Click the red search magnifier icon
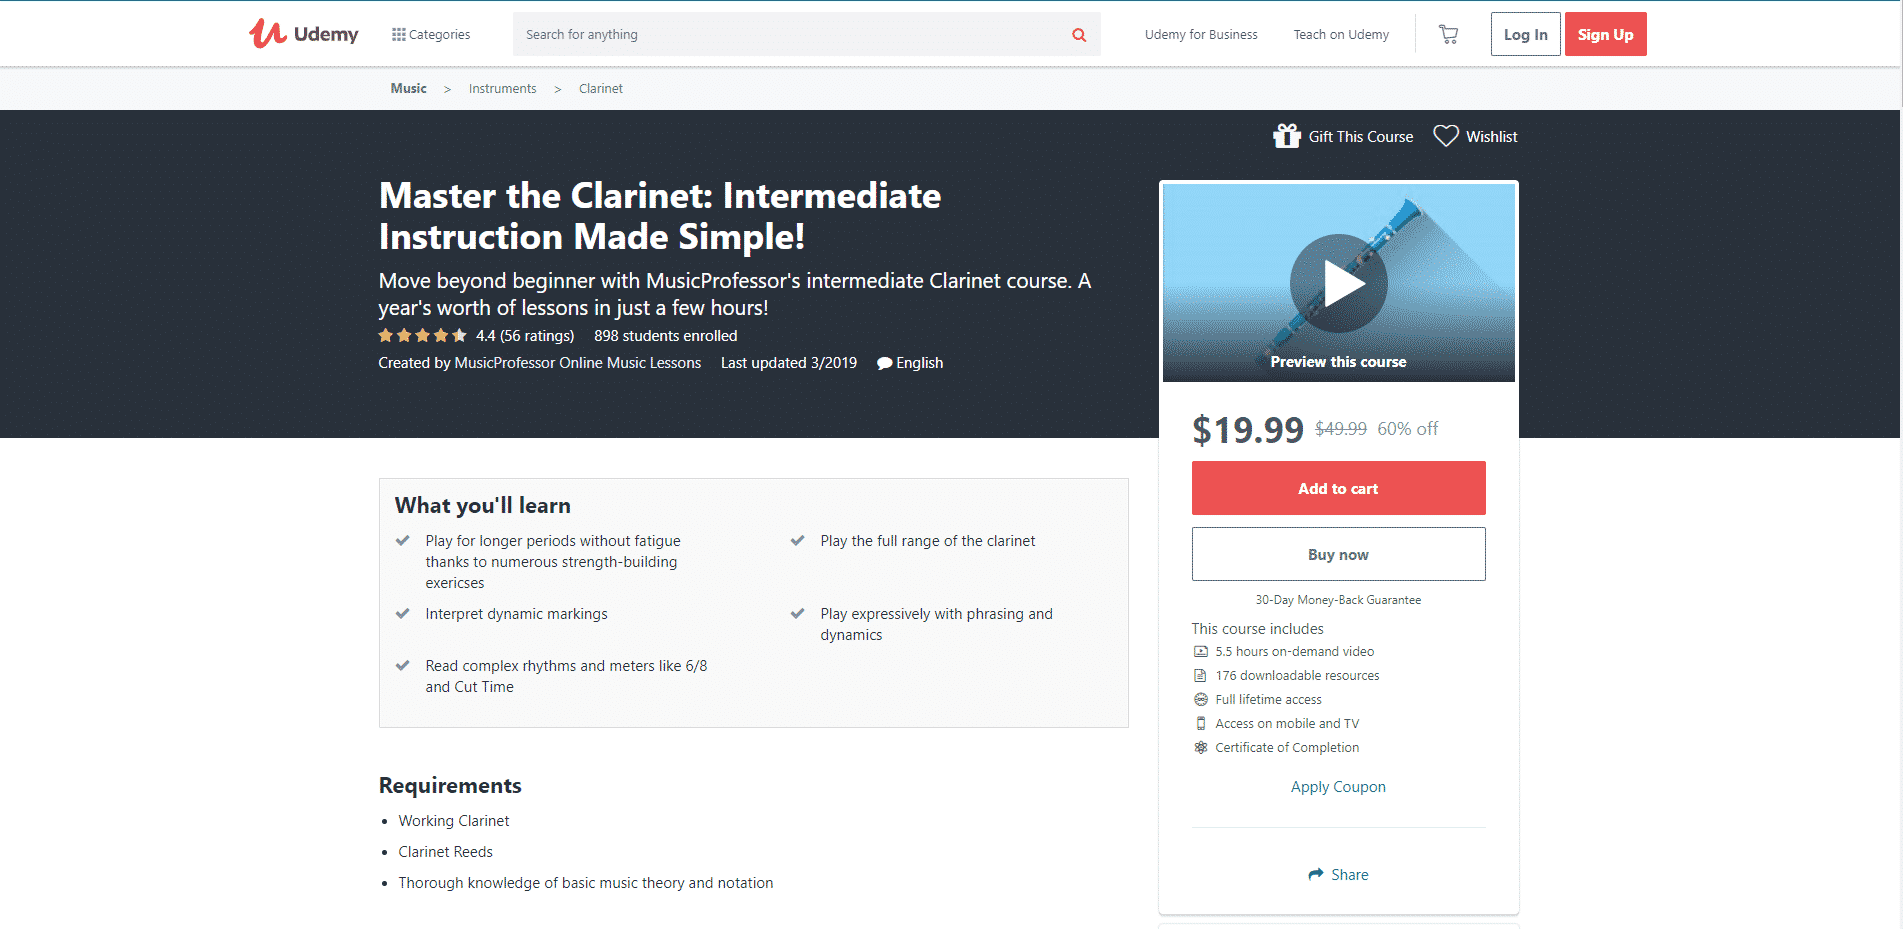Screen dimensions: 1903x929 pyautogui.click(x=1079, y=35)
